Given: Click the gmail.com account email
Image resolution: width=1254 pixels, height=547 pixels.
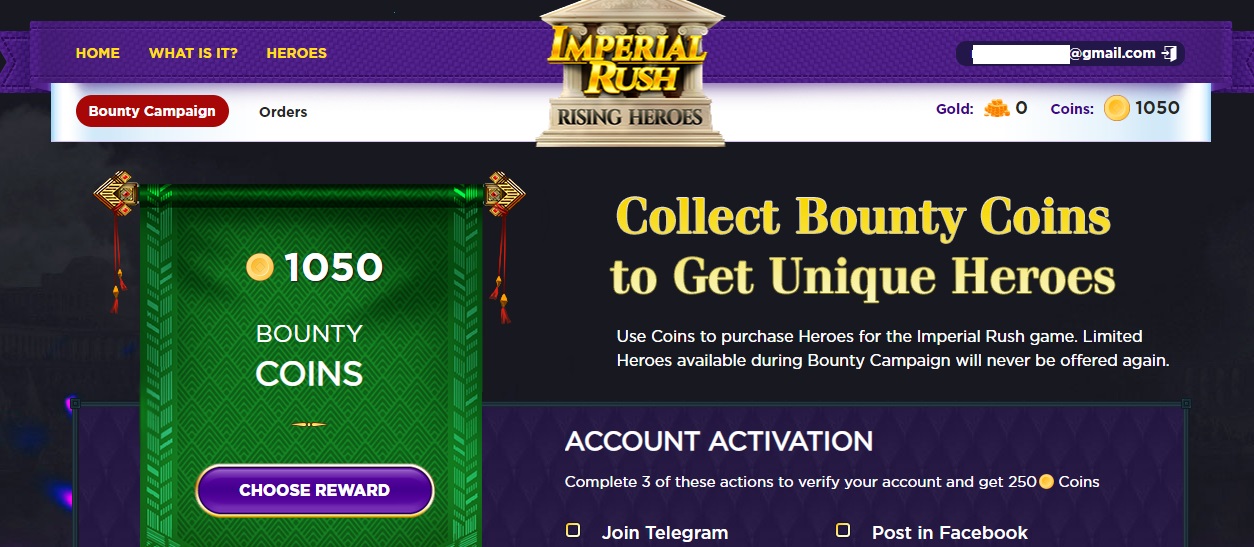Looking at the screenshot, I should (x=1065, y=54).
